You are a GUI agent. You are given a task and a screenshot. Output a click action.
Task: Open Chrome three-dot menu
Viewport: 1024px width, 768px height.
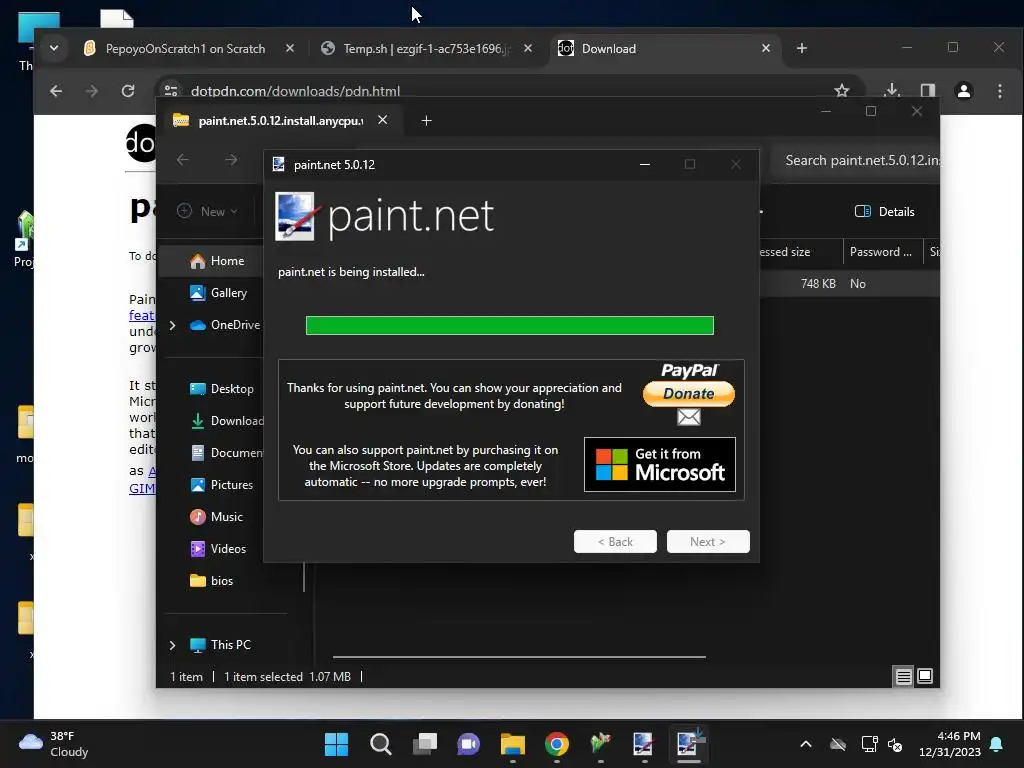pyautogui.click(x=1000, y=91)
